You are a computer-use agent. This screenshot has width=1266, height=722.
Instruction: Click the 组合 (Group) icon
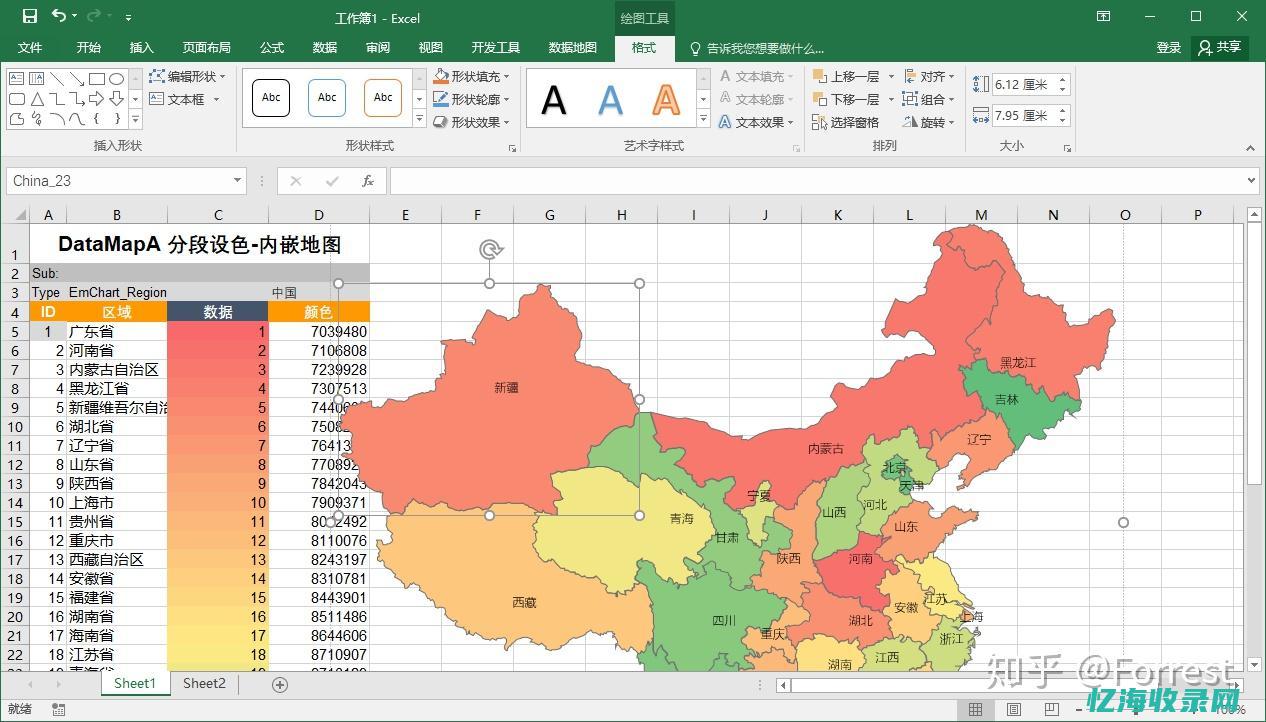coord(910,98)
